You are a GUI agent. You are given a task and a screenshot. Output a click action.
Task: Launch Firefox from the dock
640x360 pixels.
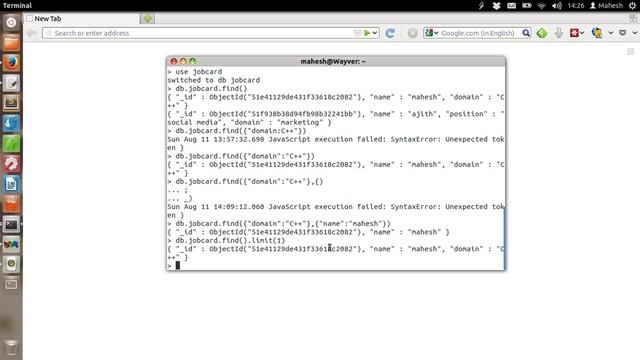(x=11, y=62)
